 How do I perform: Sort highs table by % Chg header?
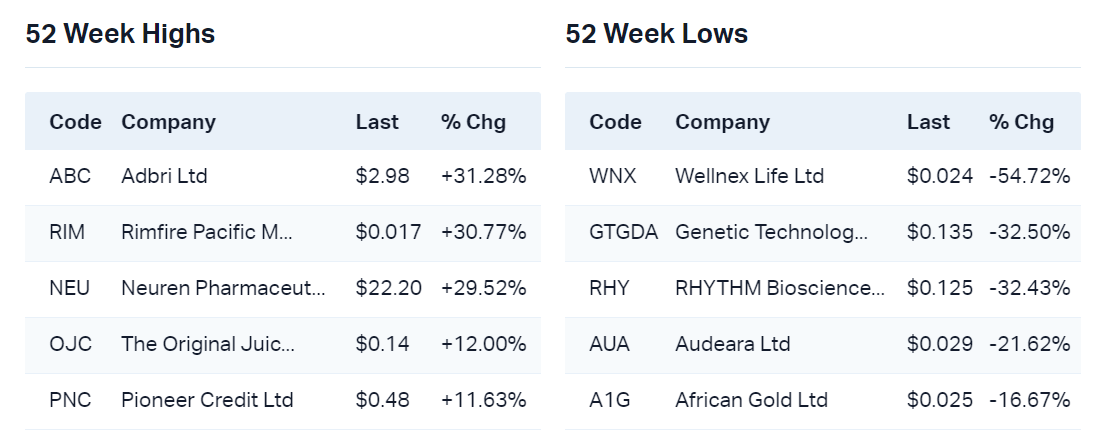(x=473, y=122)
